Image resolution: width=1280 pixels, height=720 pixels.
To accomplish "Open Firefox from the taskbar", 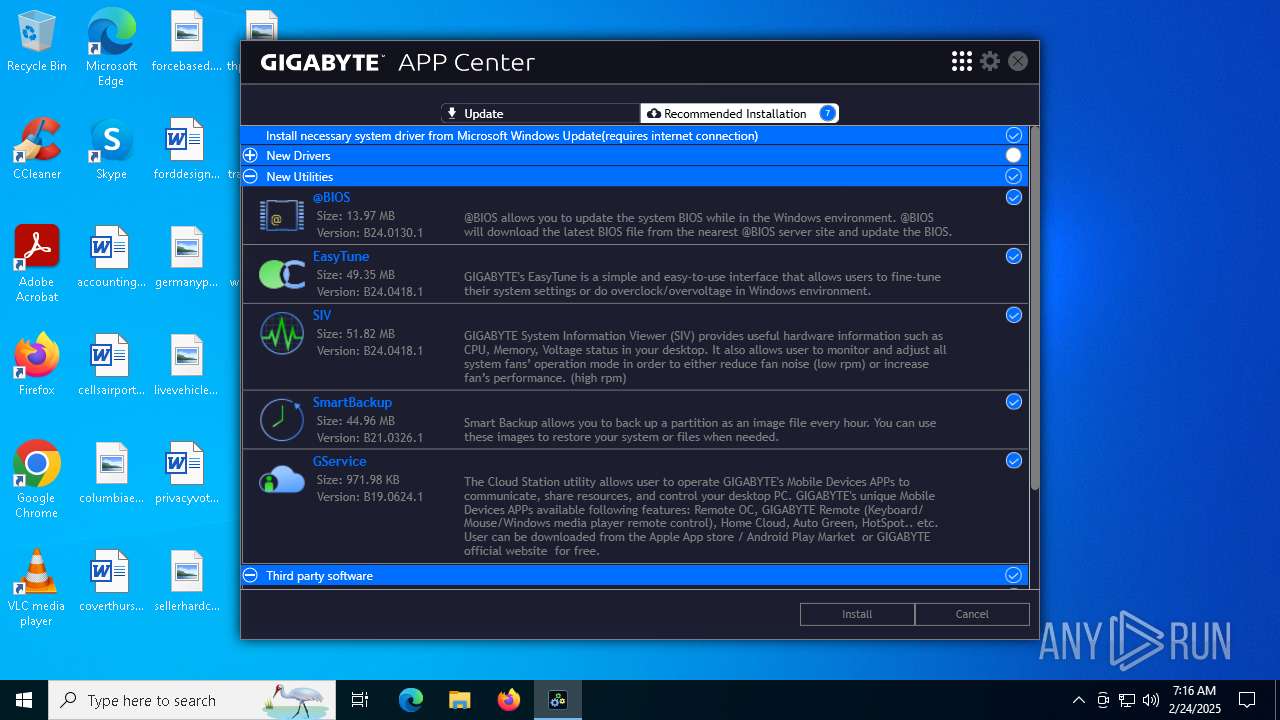I will pyautogui.click(x=508, y=700).
